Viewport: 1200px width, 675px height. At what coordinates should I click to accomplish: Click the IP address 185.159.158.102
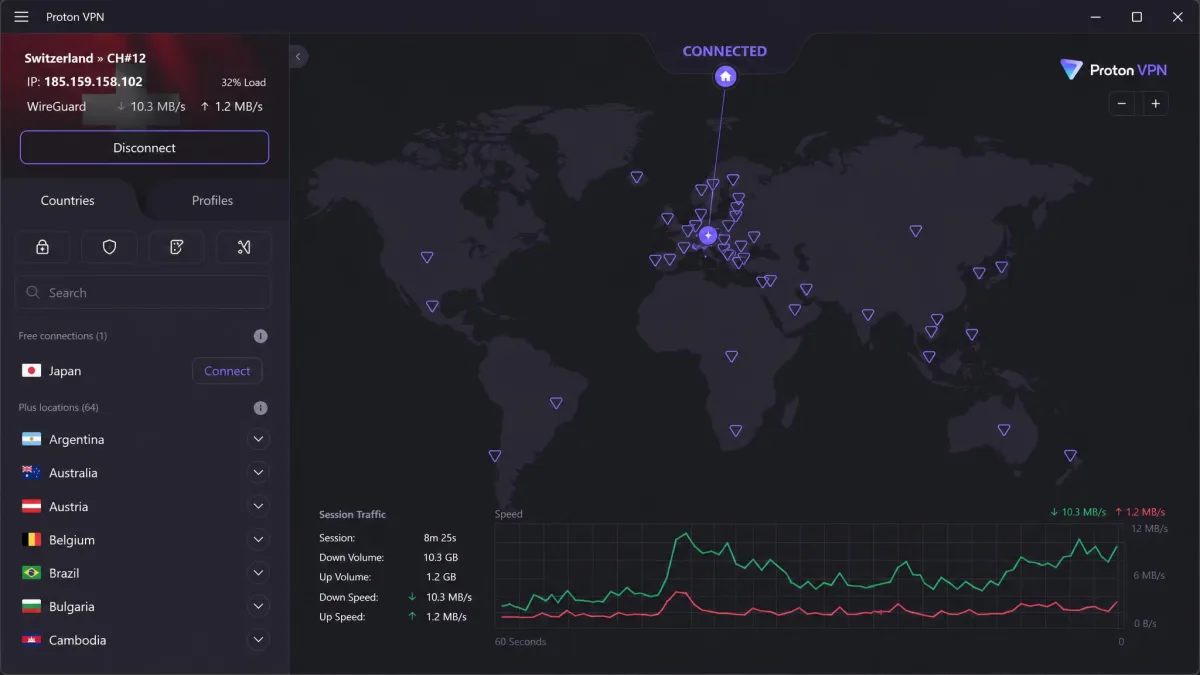coord(93,82)
